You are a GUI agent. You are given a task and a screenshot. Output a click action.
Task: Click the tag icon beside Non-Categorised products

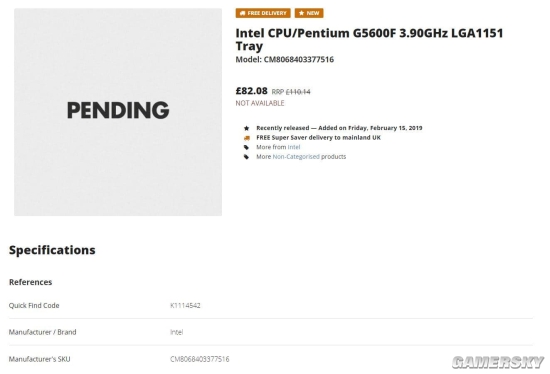coord(247,157)
